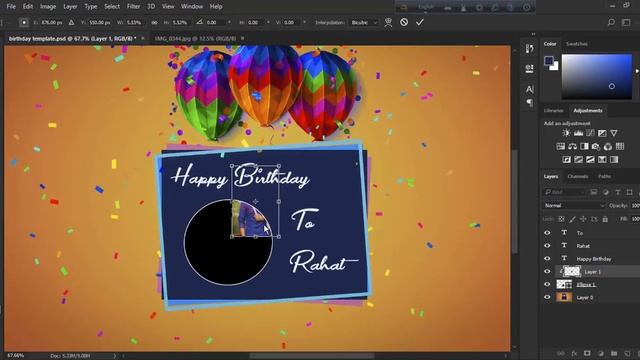Add a Black & White adjustment
640x360 pixels.
(x=584, y=146)
